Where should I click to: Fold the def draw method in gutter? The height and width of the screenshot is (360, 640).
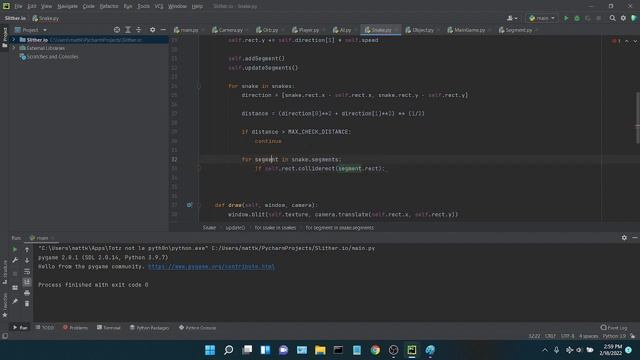click(x=199, y=205)
